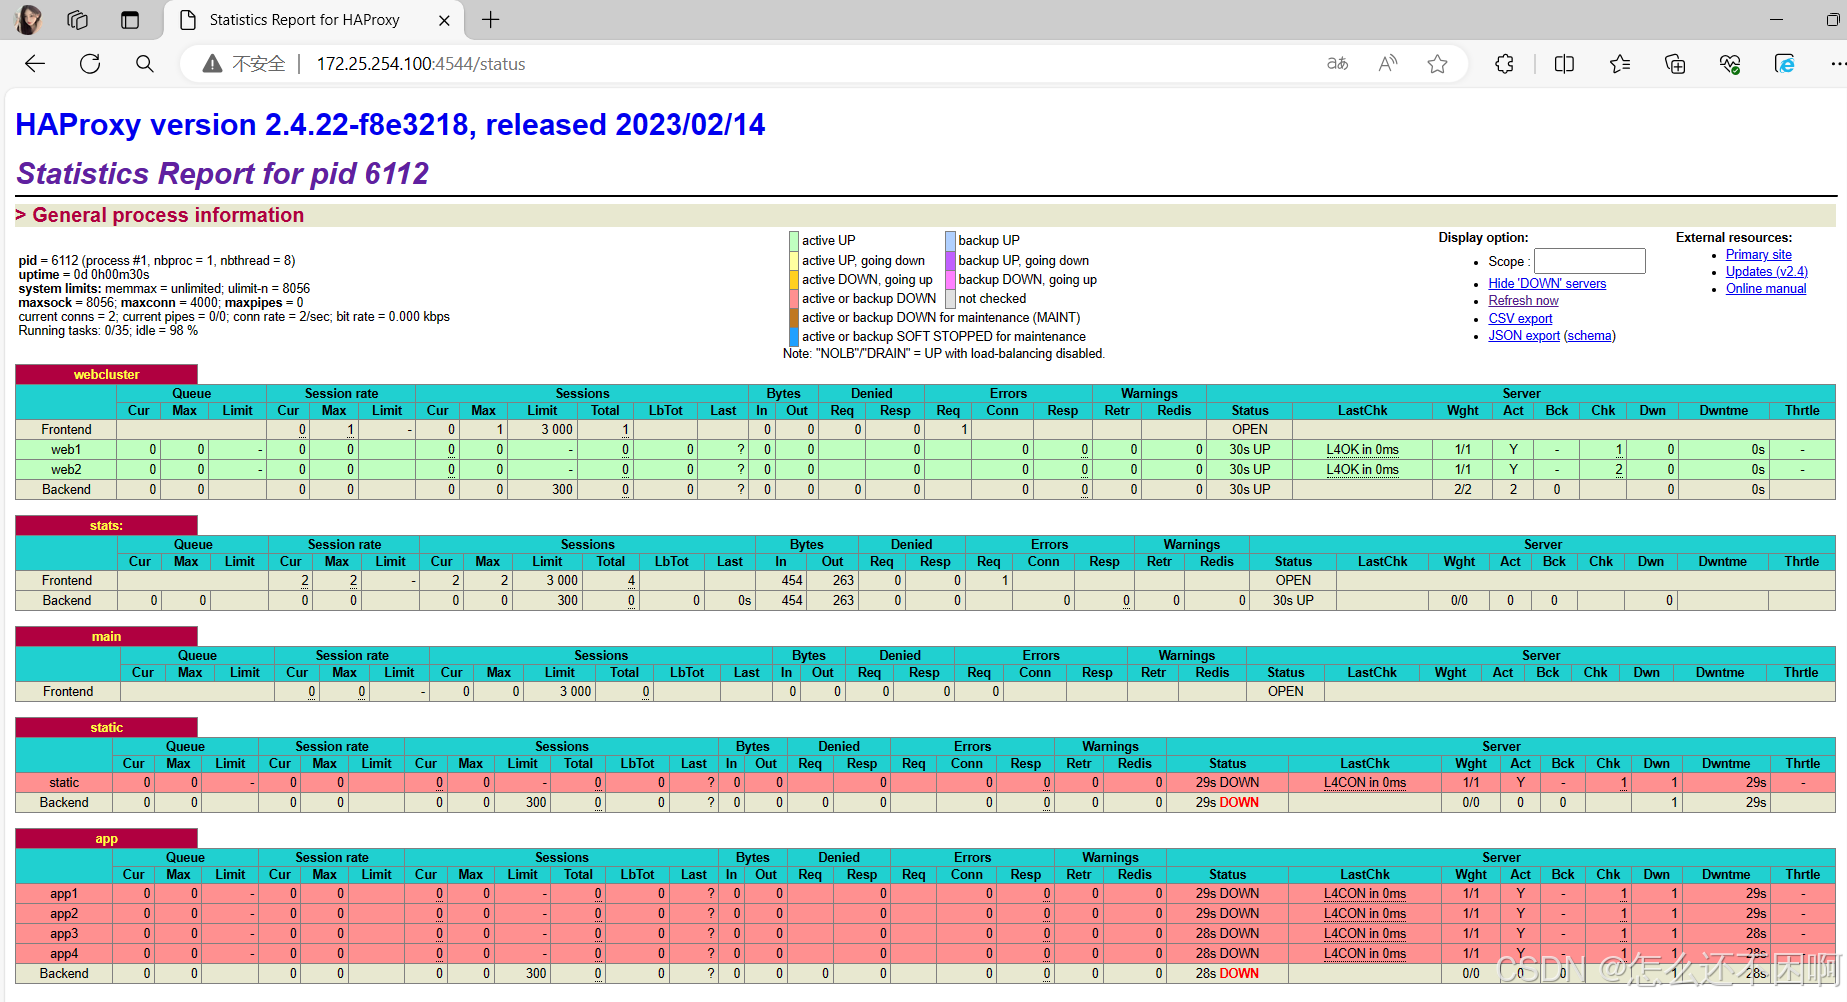Click OPEN status in main Frontend row
Screen dimensions: 1847x1002
(x=1286, y=692)
